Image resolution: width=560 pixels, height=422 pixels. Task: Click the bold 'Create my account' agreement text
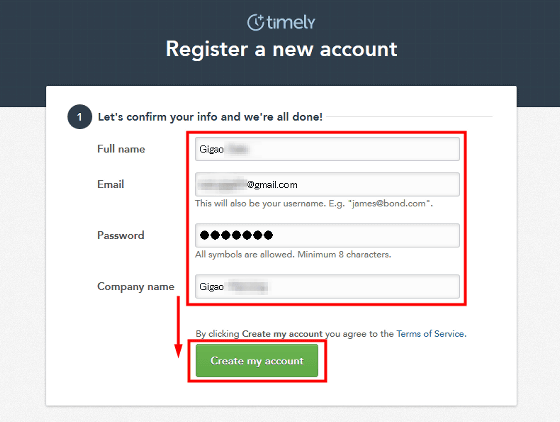click(282, 334)
